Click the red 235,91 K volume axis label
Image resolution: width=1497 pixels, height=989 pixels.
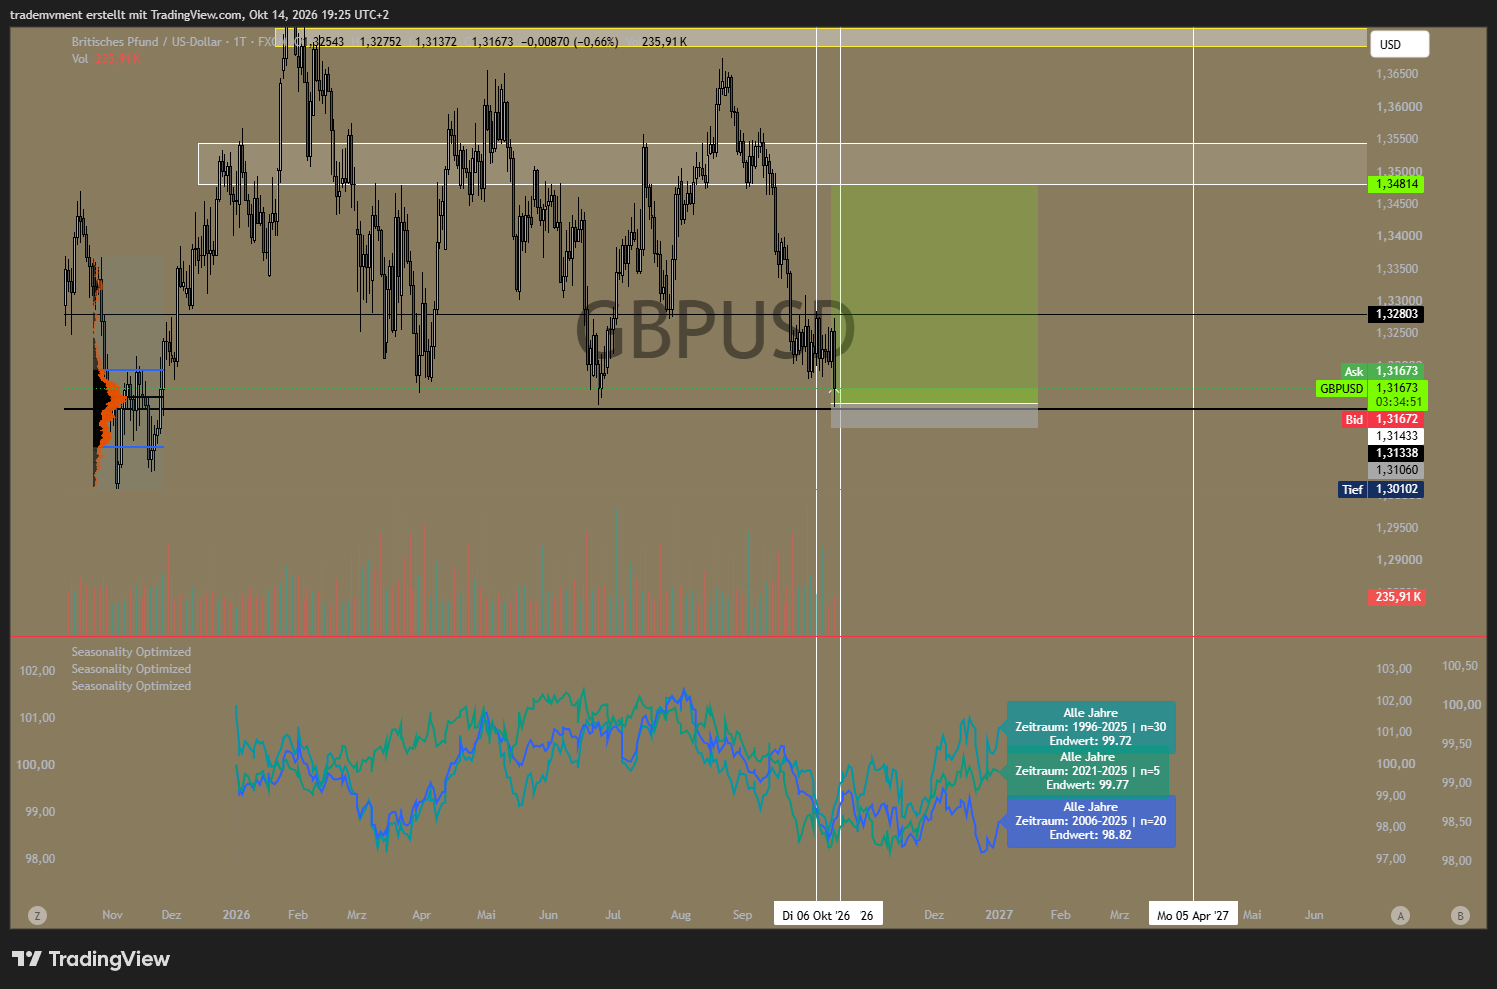point(1396,597)
